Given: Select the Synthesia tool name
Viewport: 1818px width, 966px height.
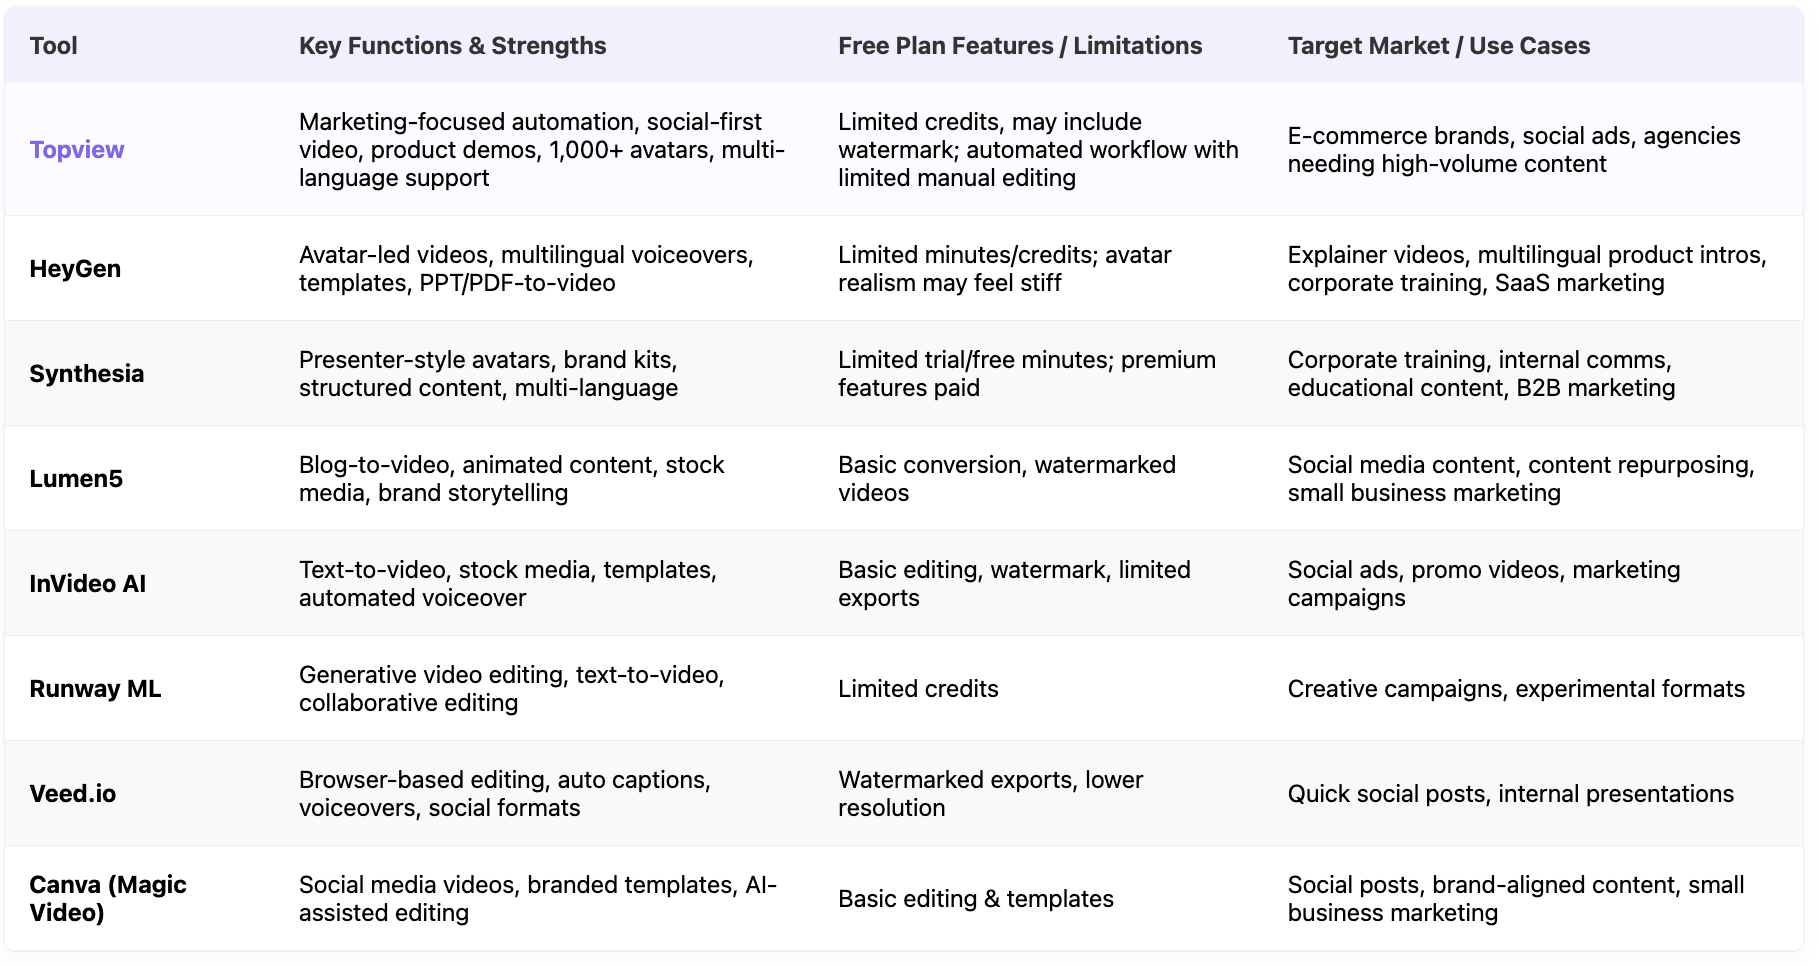Looking at the screenshot, I should point(87,374).
